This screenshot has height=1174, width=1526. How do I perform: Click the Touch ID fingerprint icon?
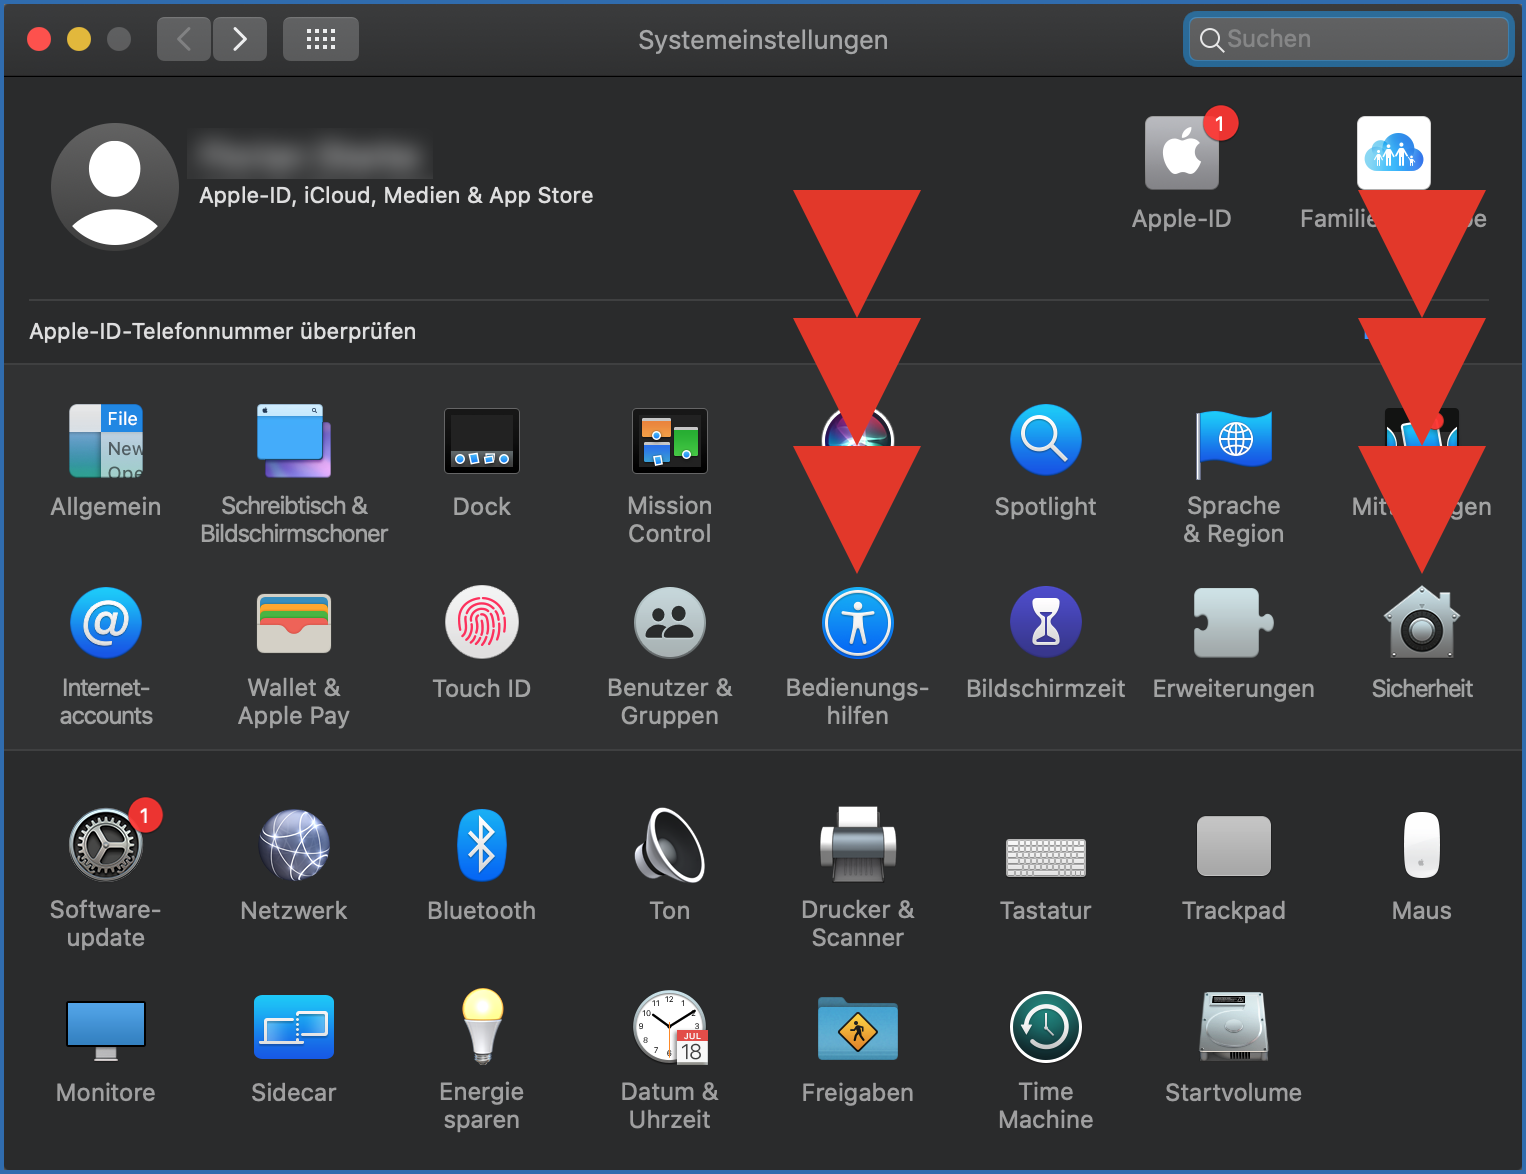(481, 624)
